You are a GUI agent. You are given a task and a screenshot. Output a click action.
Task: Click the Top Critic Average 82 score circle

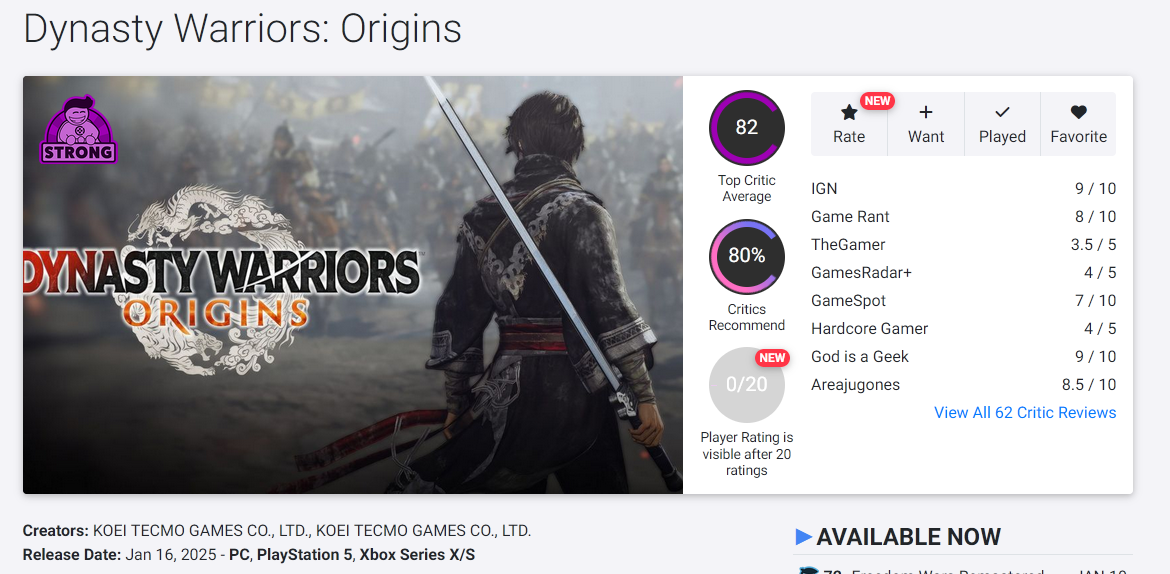point(746,128)
